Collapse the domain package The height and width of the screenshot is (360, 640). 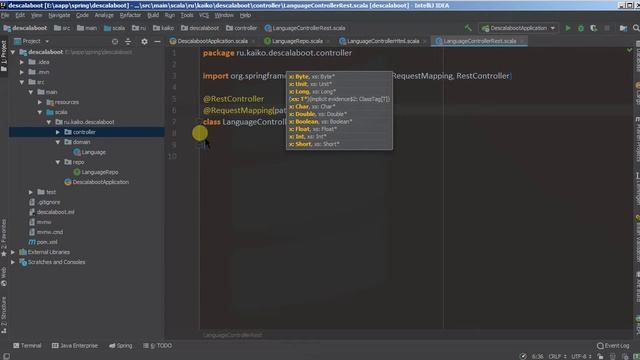click(58, 142)
